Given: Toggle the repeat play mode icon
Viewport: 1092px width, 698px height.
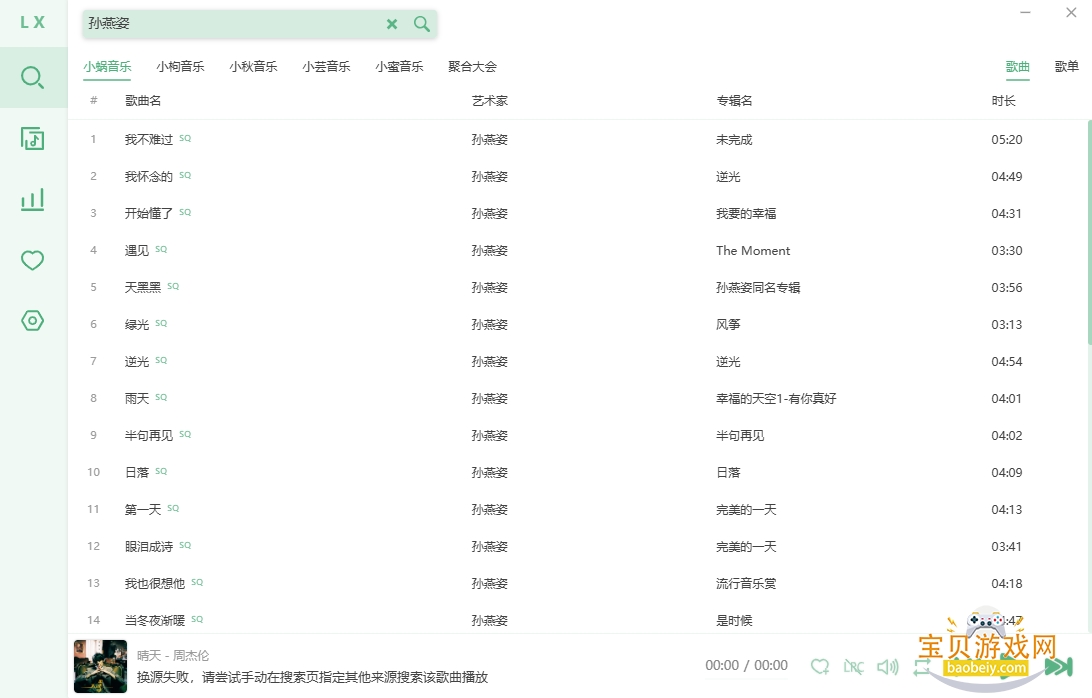Looking at the screenshot, I should click(x=921, y=667).
